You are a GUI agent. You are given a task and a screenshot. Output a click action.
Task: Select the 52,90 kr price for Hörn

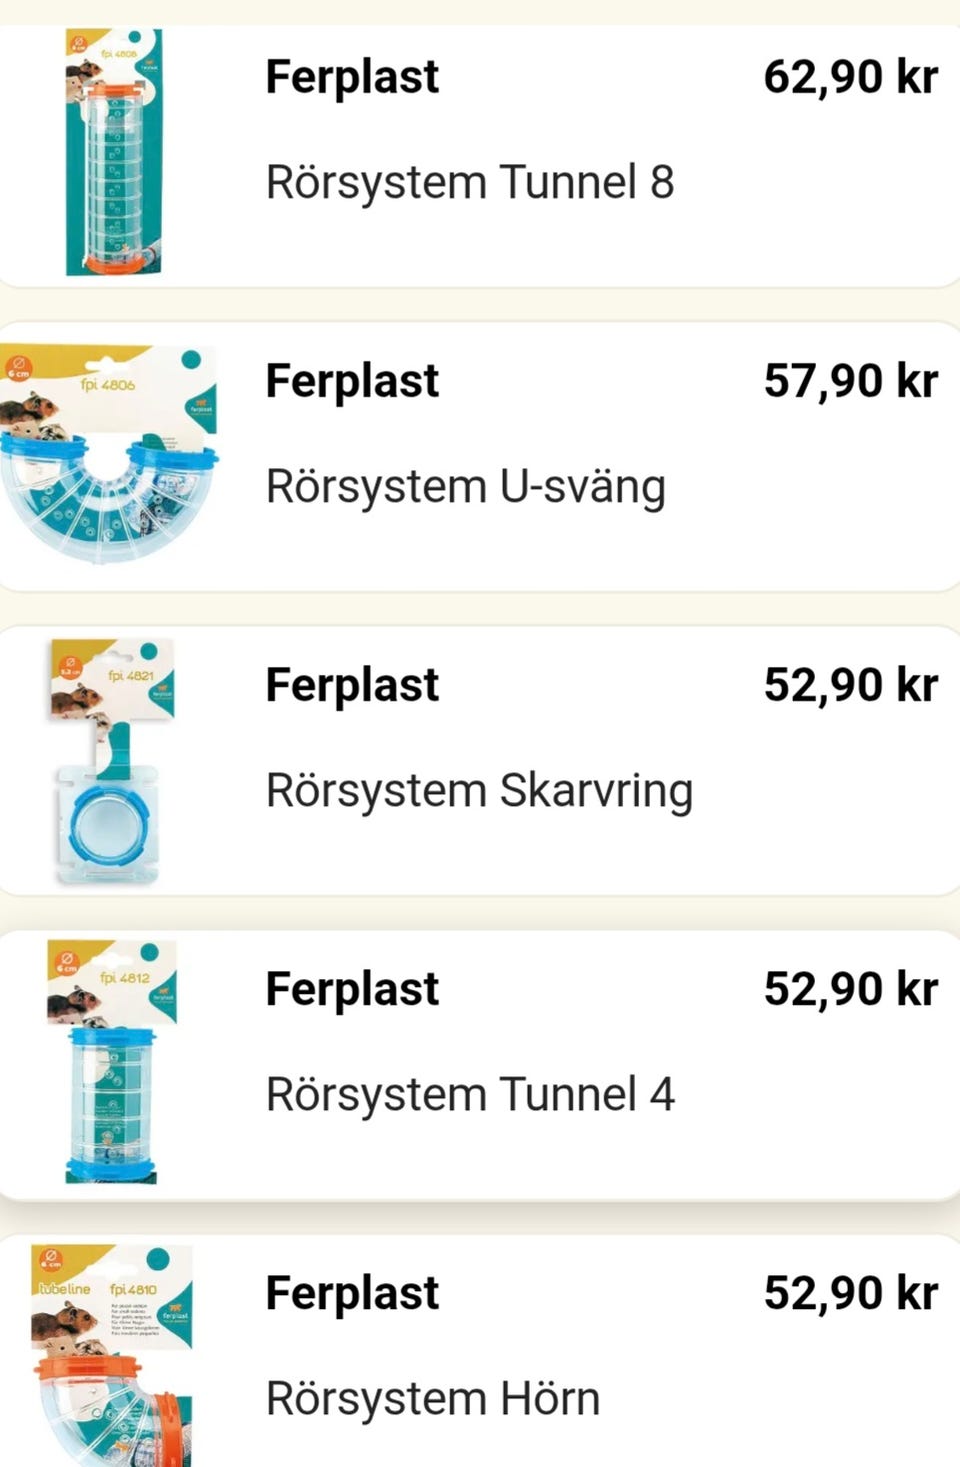850,1294
